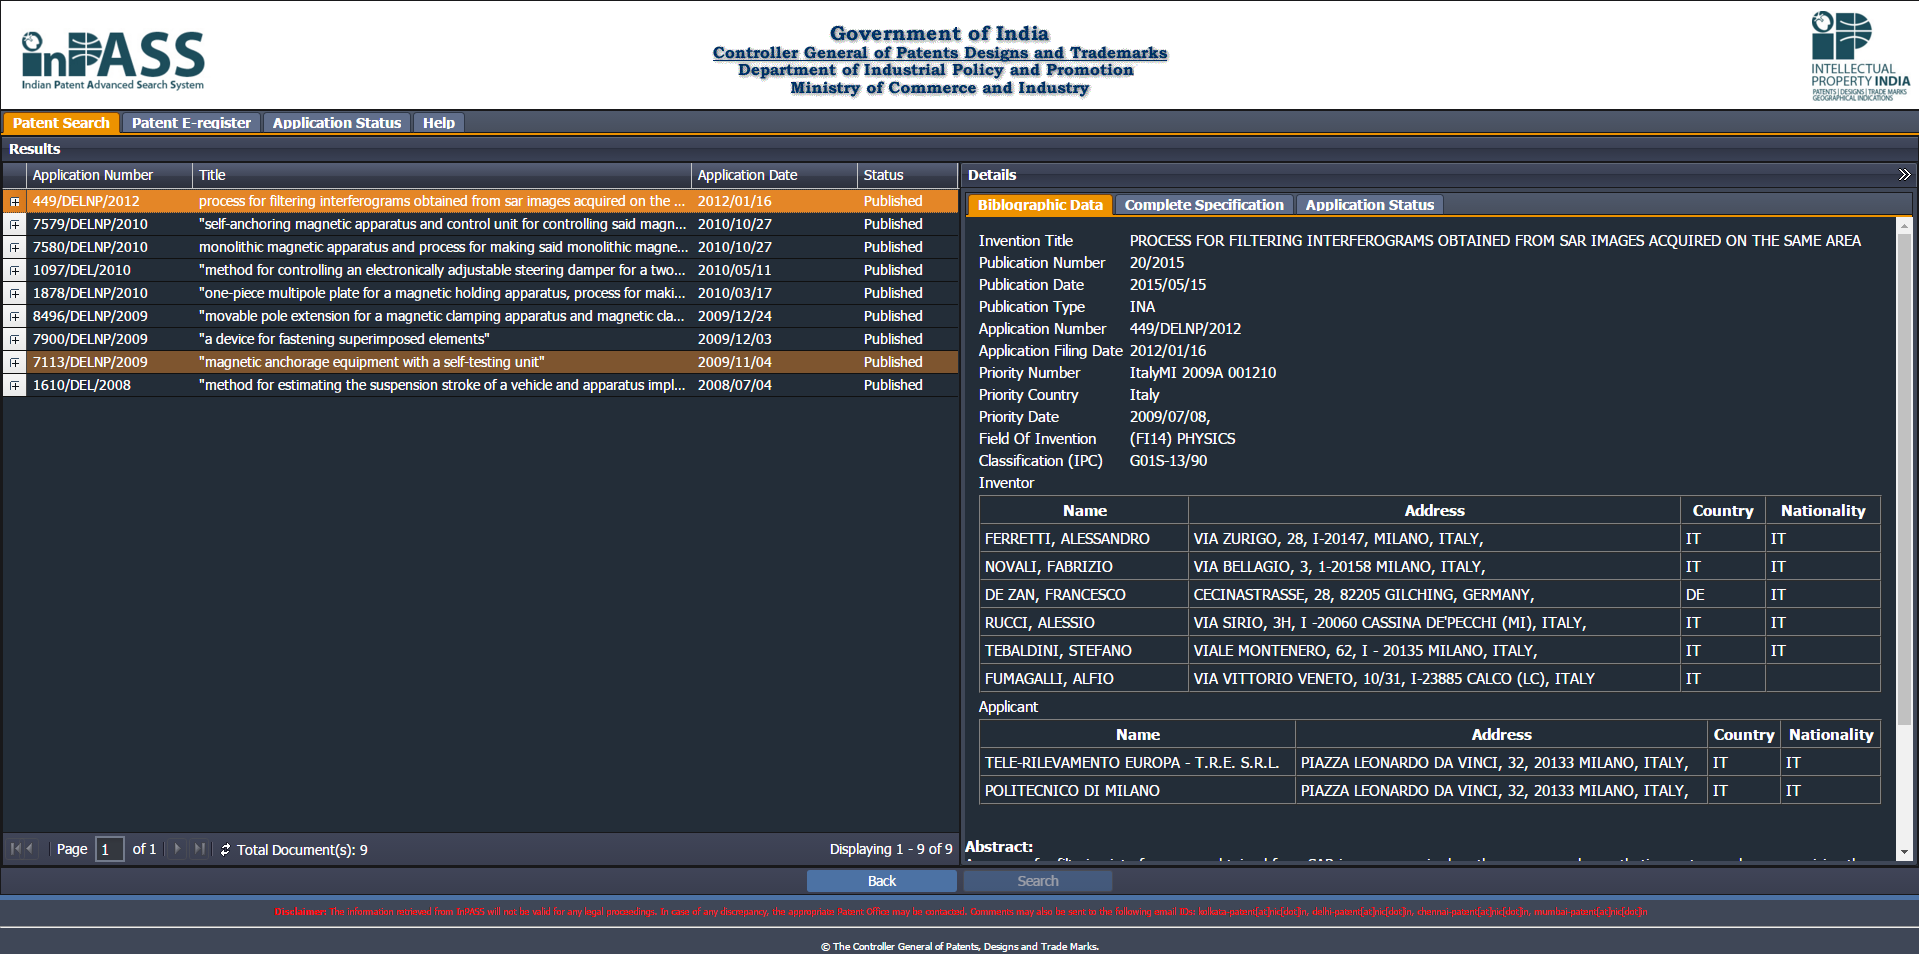Viewport: 1919px width, 954px height.
Task: Refresh the results list
Action: click(x=225, y=850)
